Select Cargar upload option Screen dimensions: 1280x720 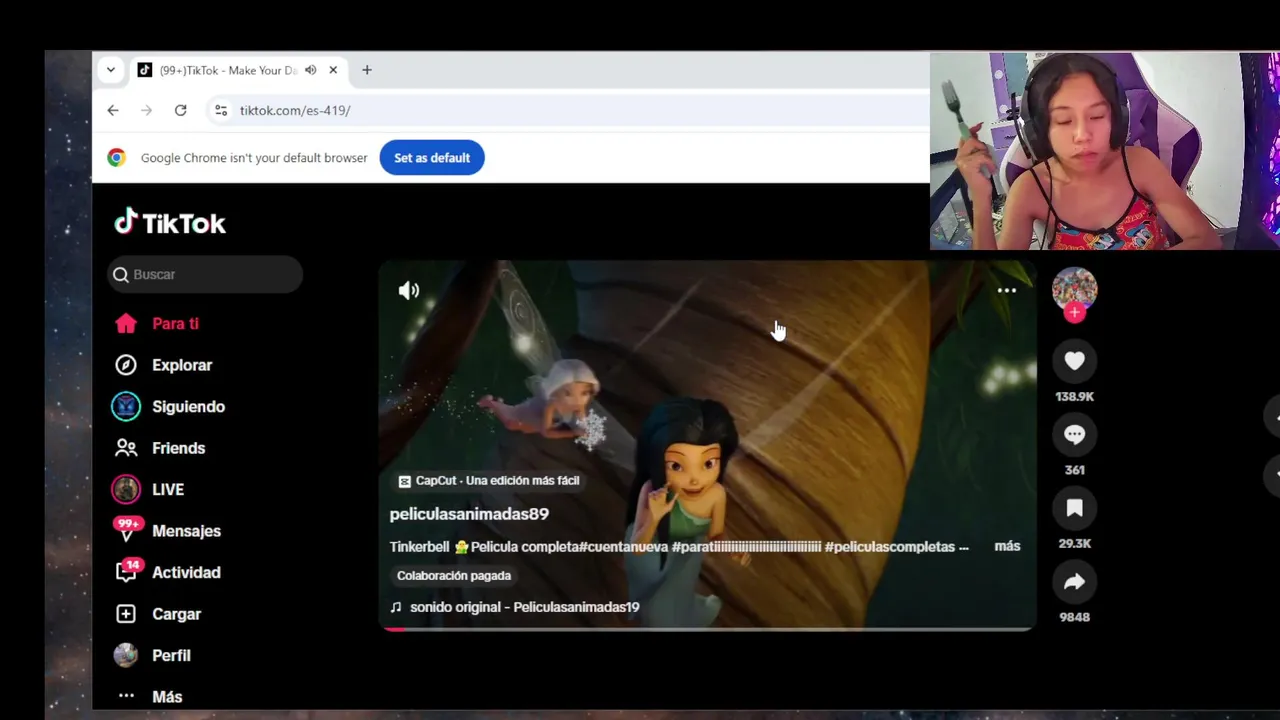coord(176,614)
